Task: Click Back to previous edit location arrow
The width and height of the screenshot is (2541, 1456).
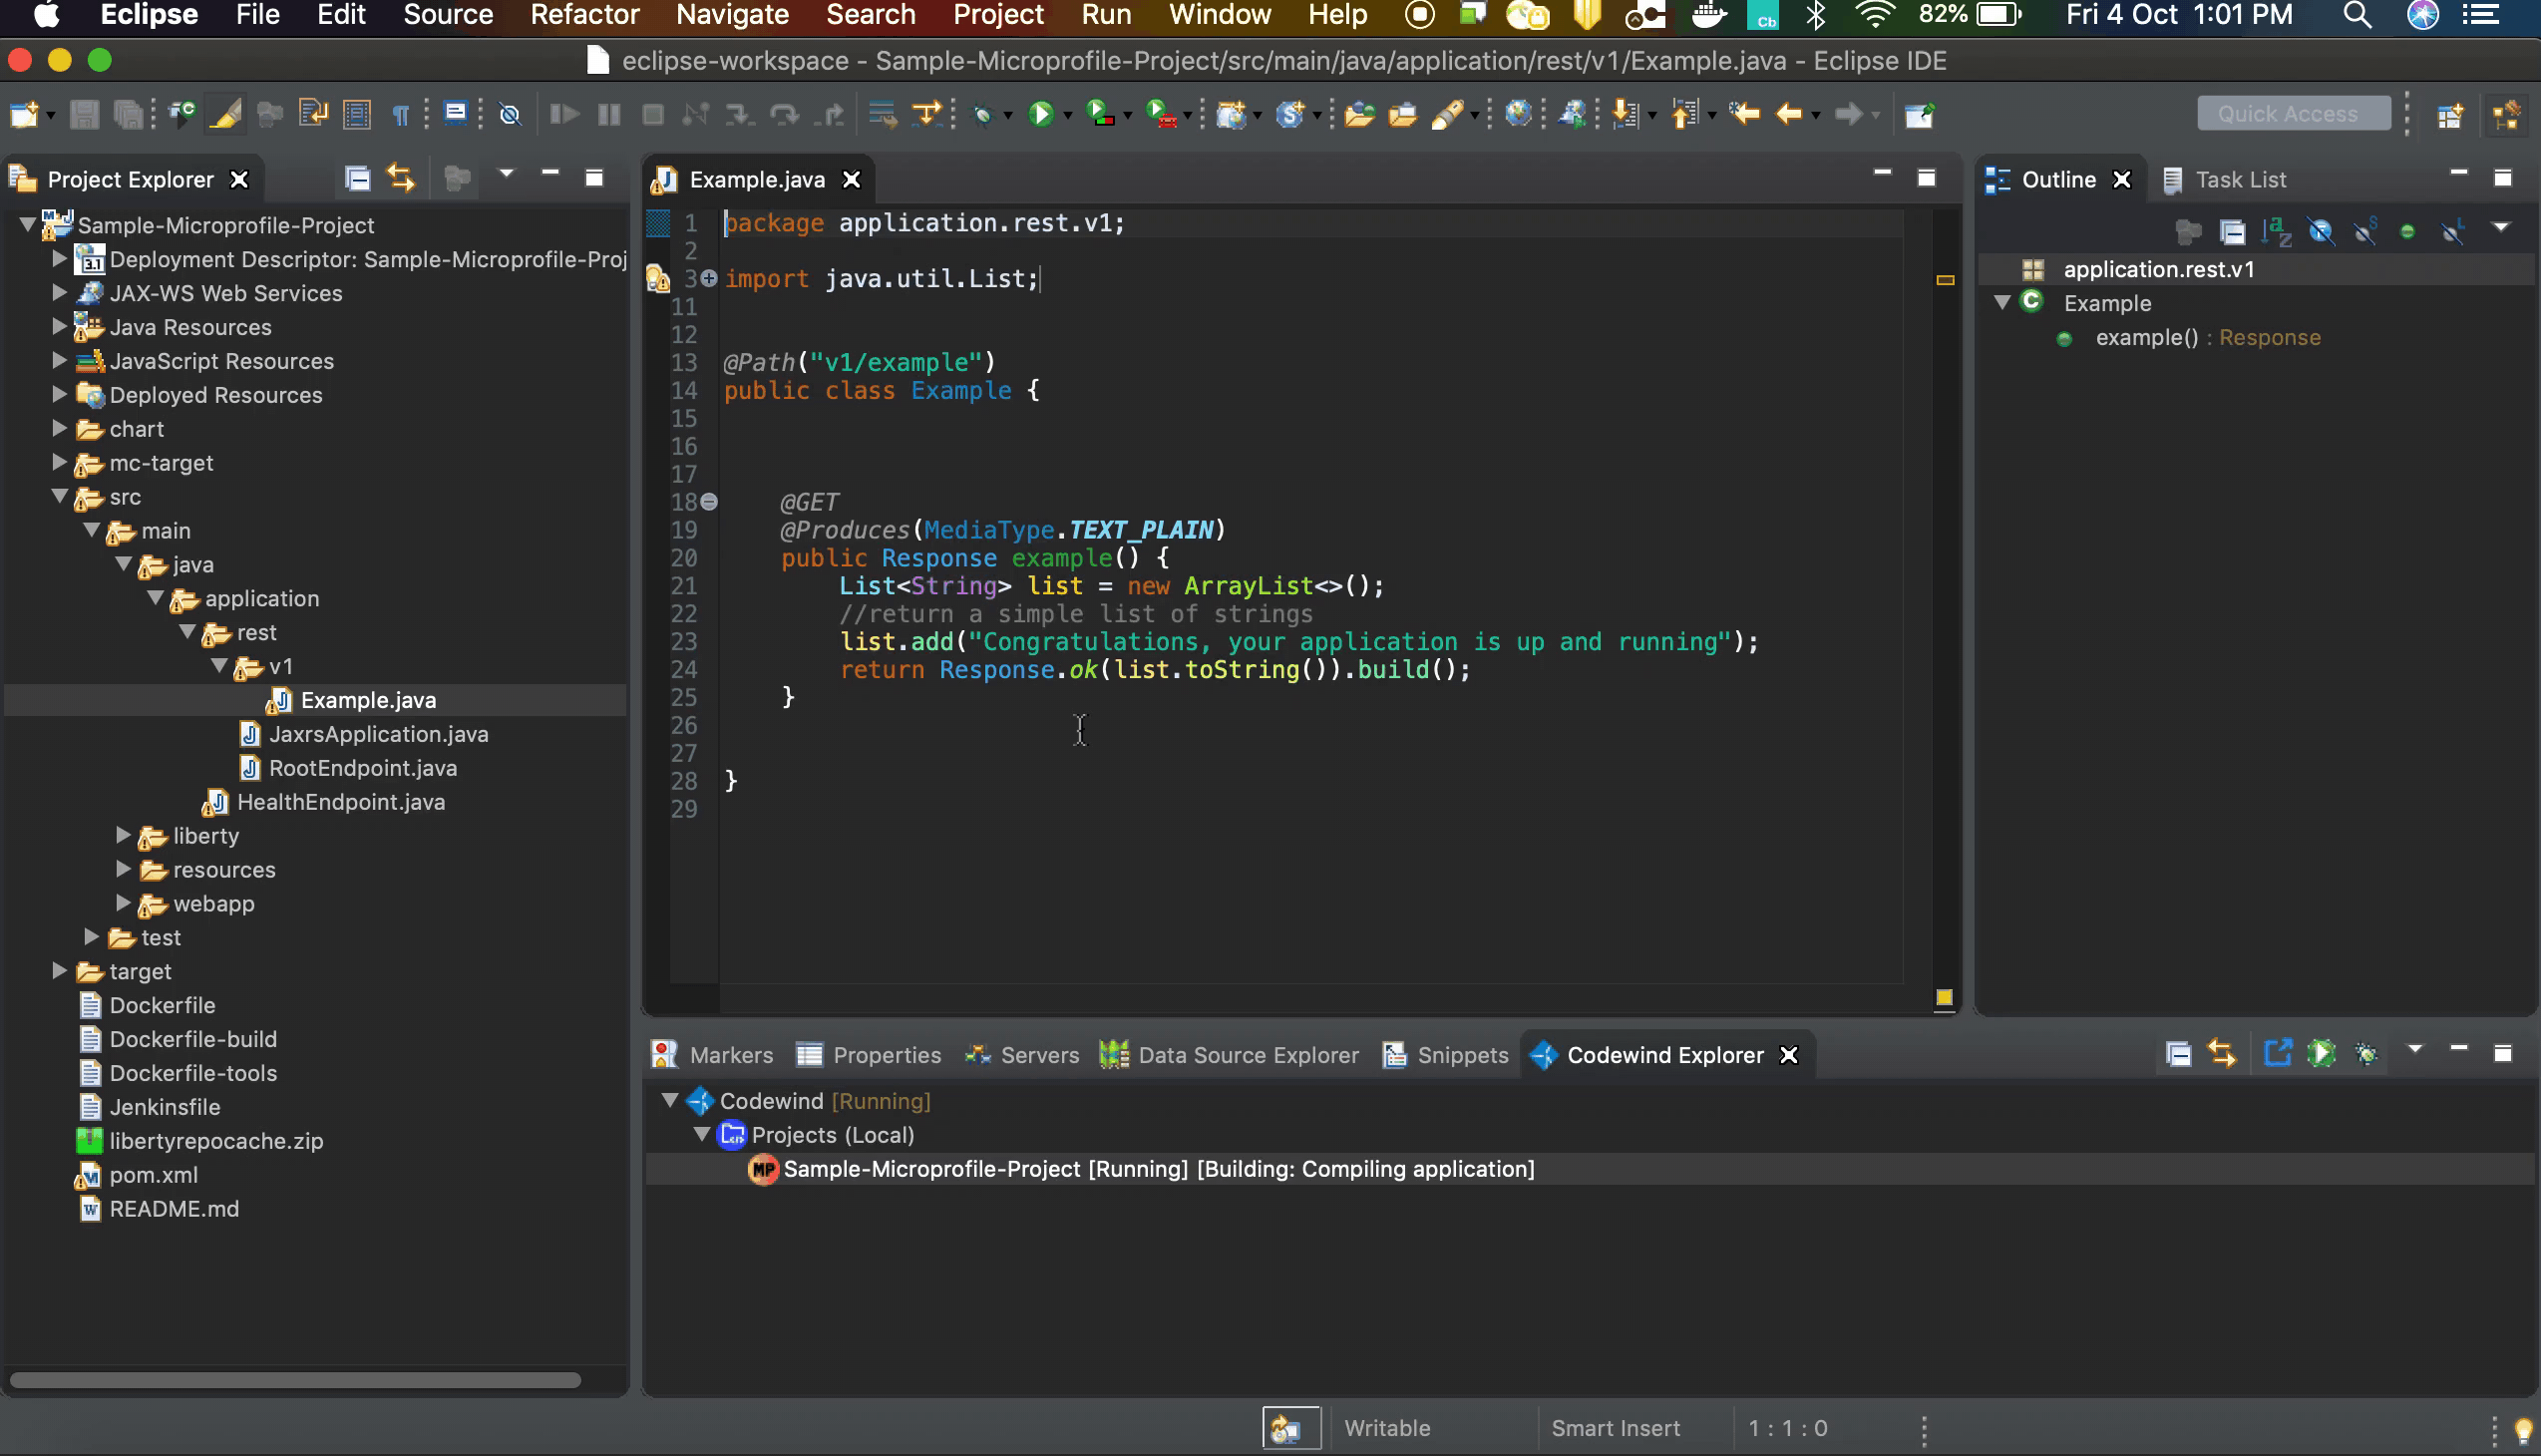Action: tap(1788, 114)
